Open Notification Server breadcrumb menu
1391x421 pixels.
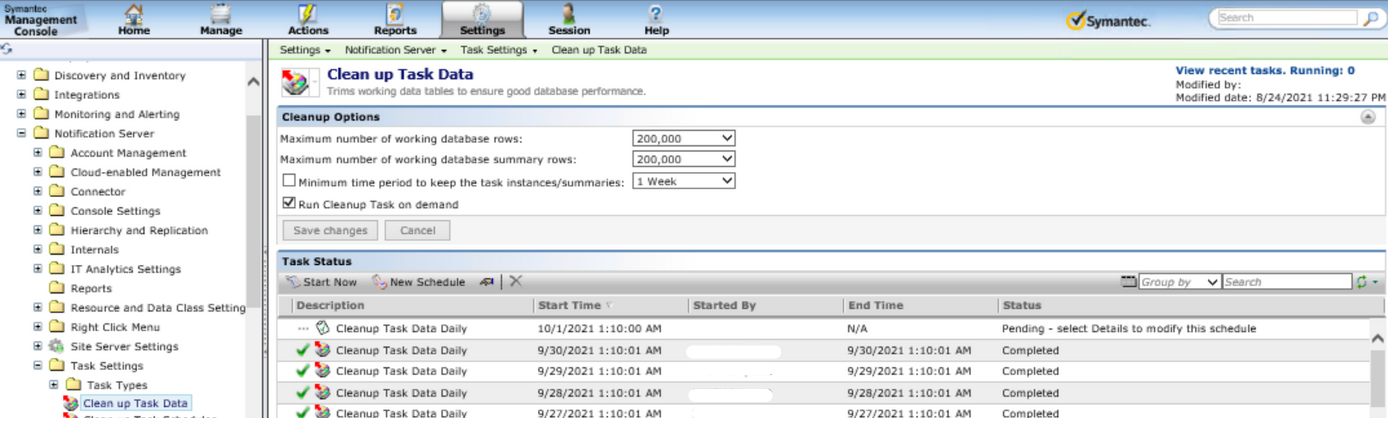pyautogui.click(x=396, y=50)
